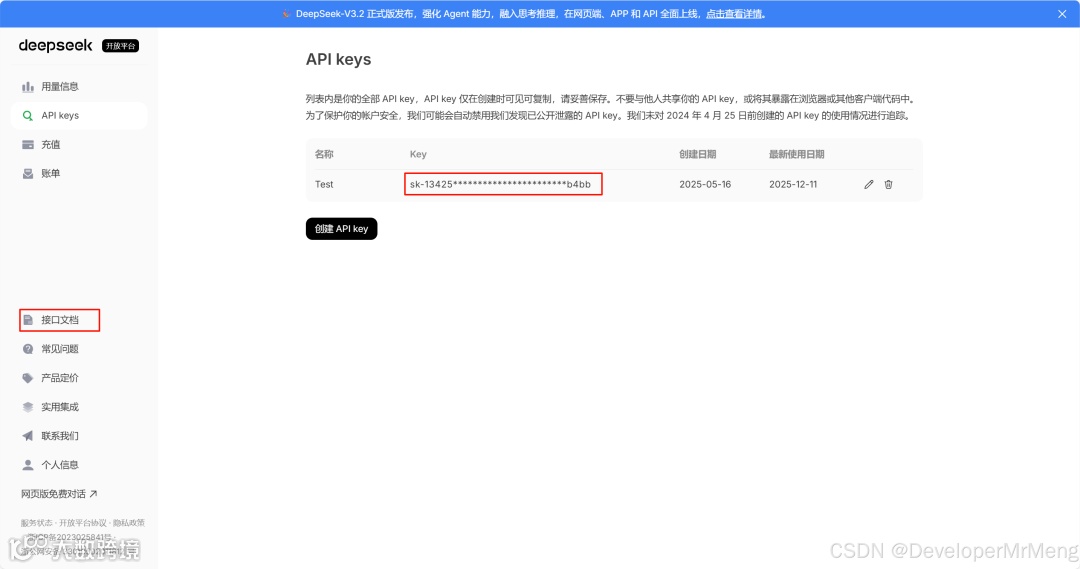Viewport: 1080px width, 569px height.
Task: Click the masked key sk-13425***b4bb
Action: pos(501,185)
